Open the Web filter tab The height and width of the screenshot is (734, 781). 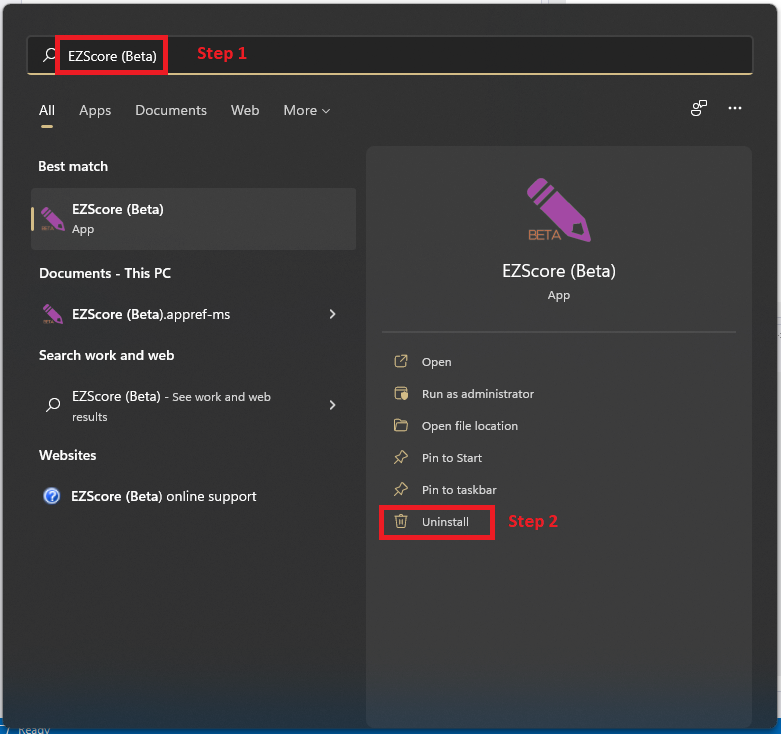coord(245,110)
